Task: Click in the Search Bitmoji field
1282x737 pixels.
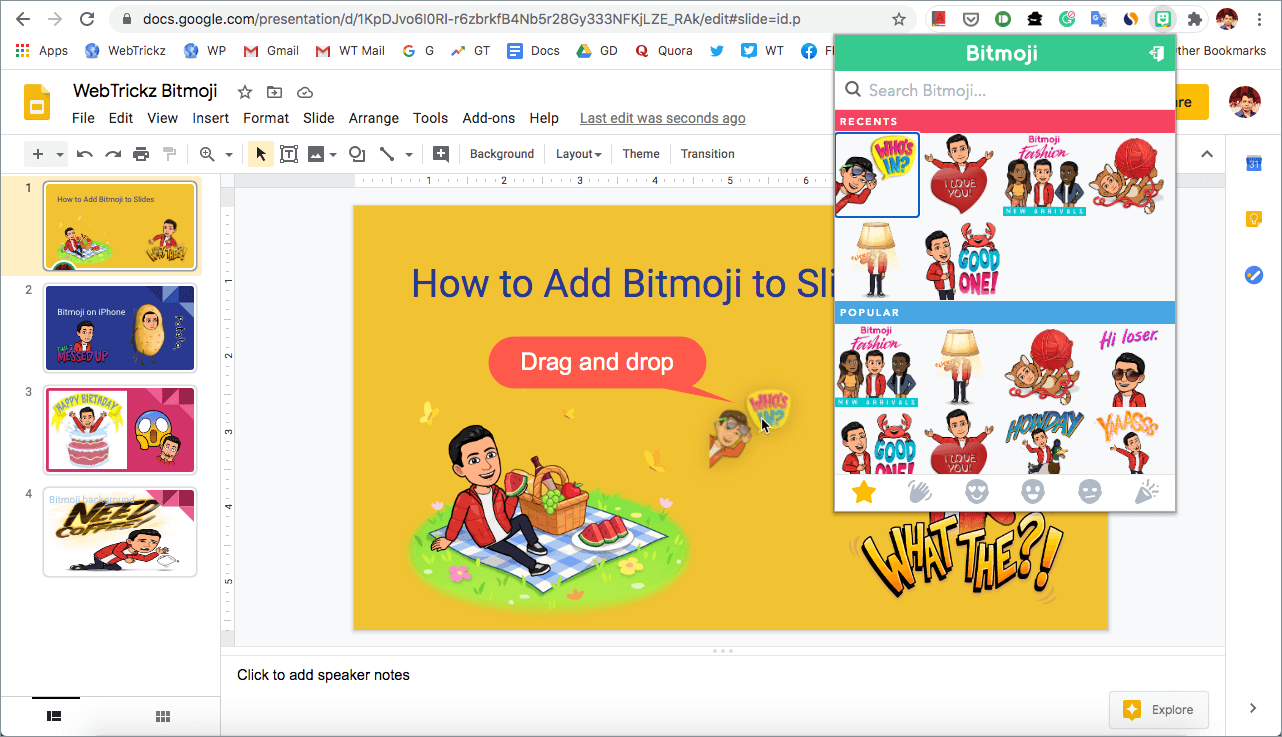Action: pos(1005,90)
